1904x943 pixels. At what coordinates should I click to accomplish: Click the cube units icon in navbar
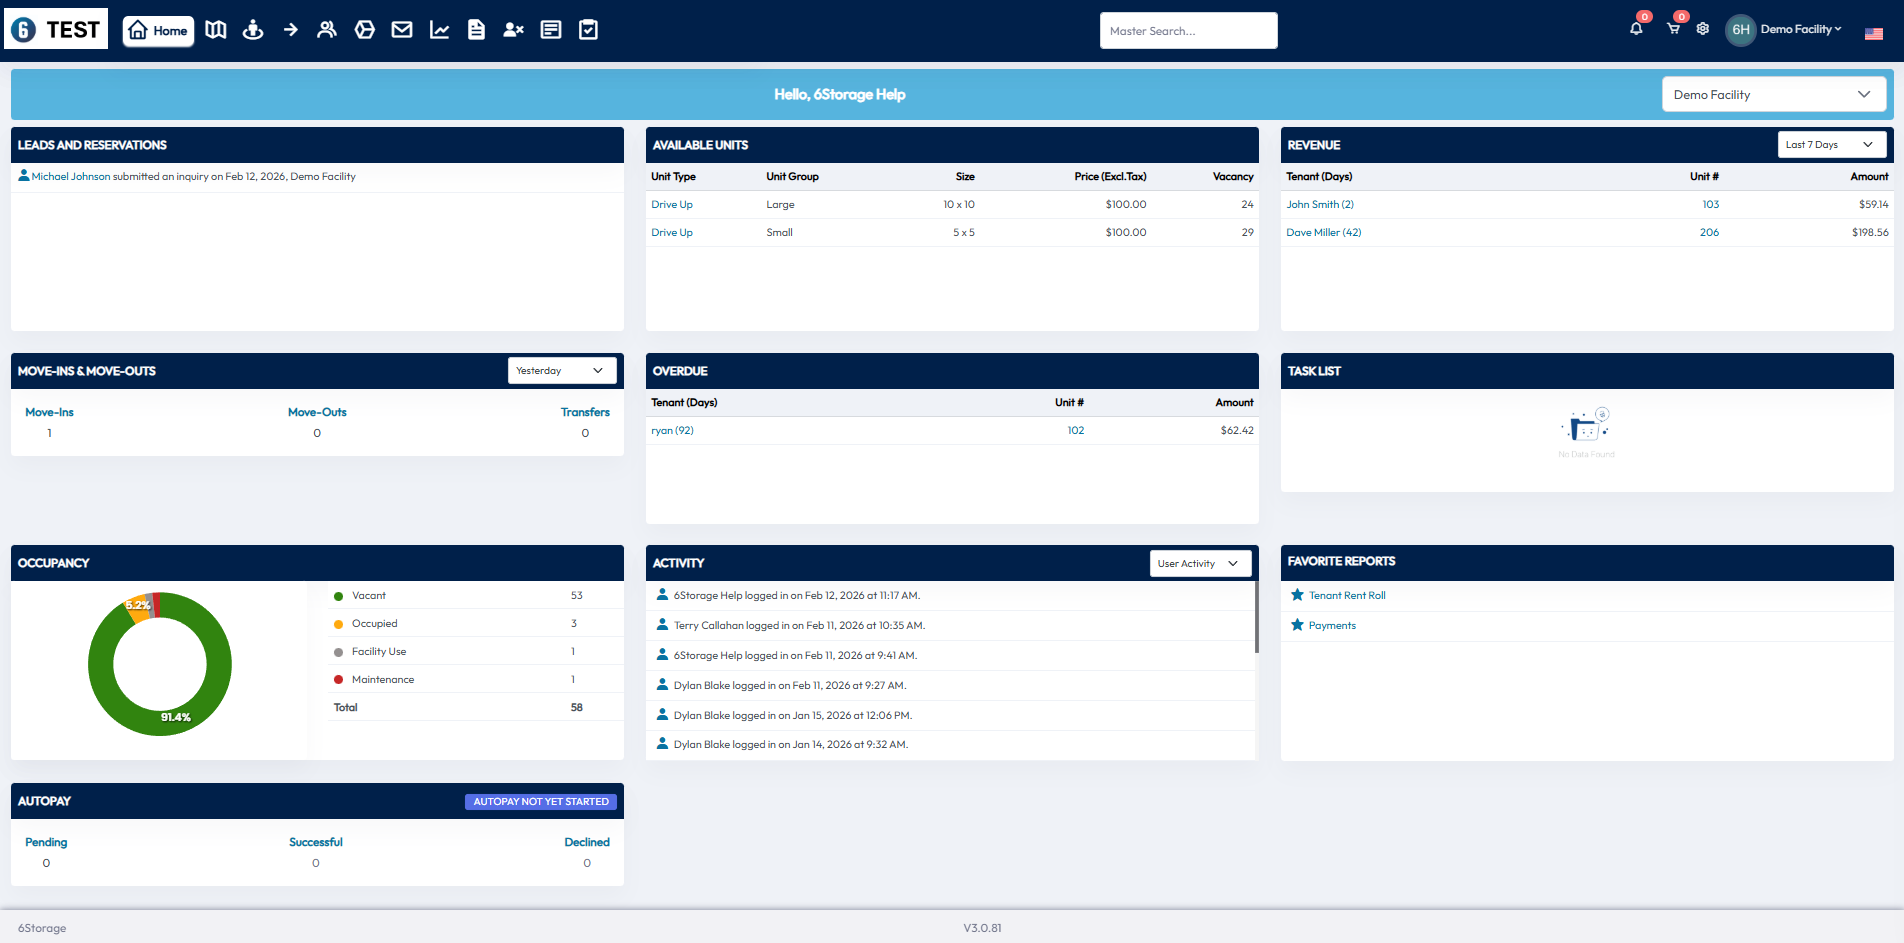pos(365,30)
